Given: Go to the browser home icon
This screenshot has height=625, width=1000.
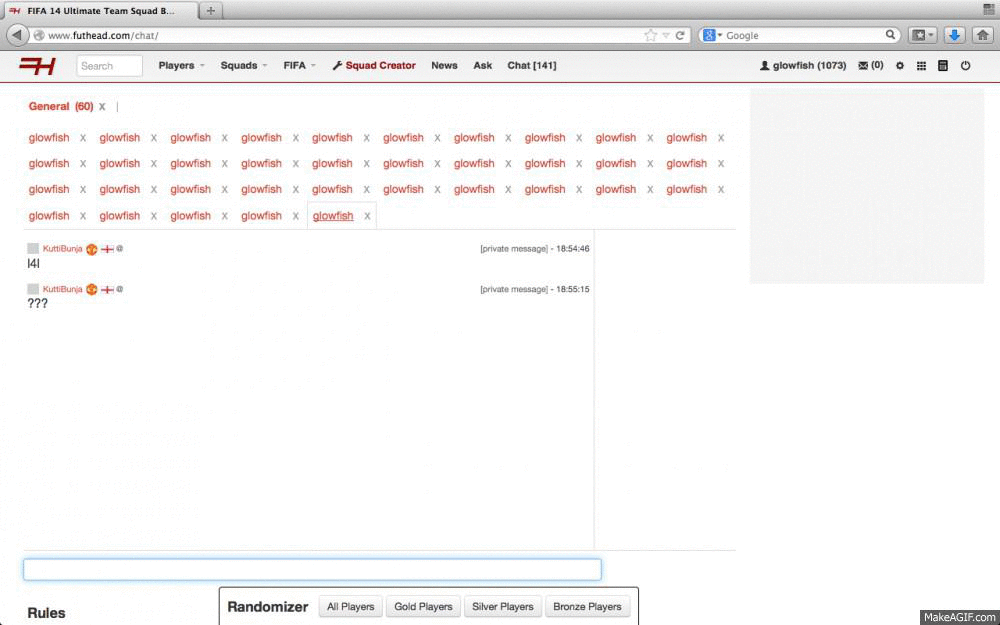Looking at the screenshot, I should point(982,35).
